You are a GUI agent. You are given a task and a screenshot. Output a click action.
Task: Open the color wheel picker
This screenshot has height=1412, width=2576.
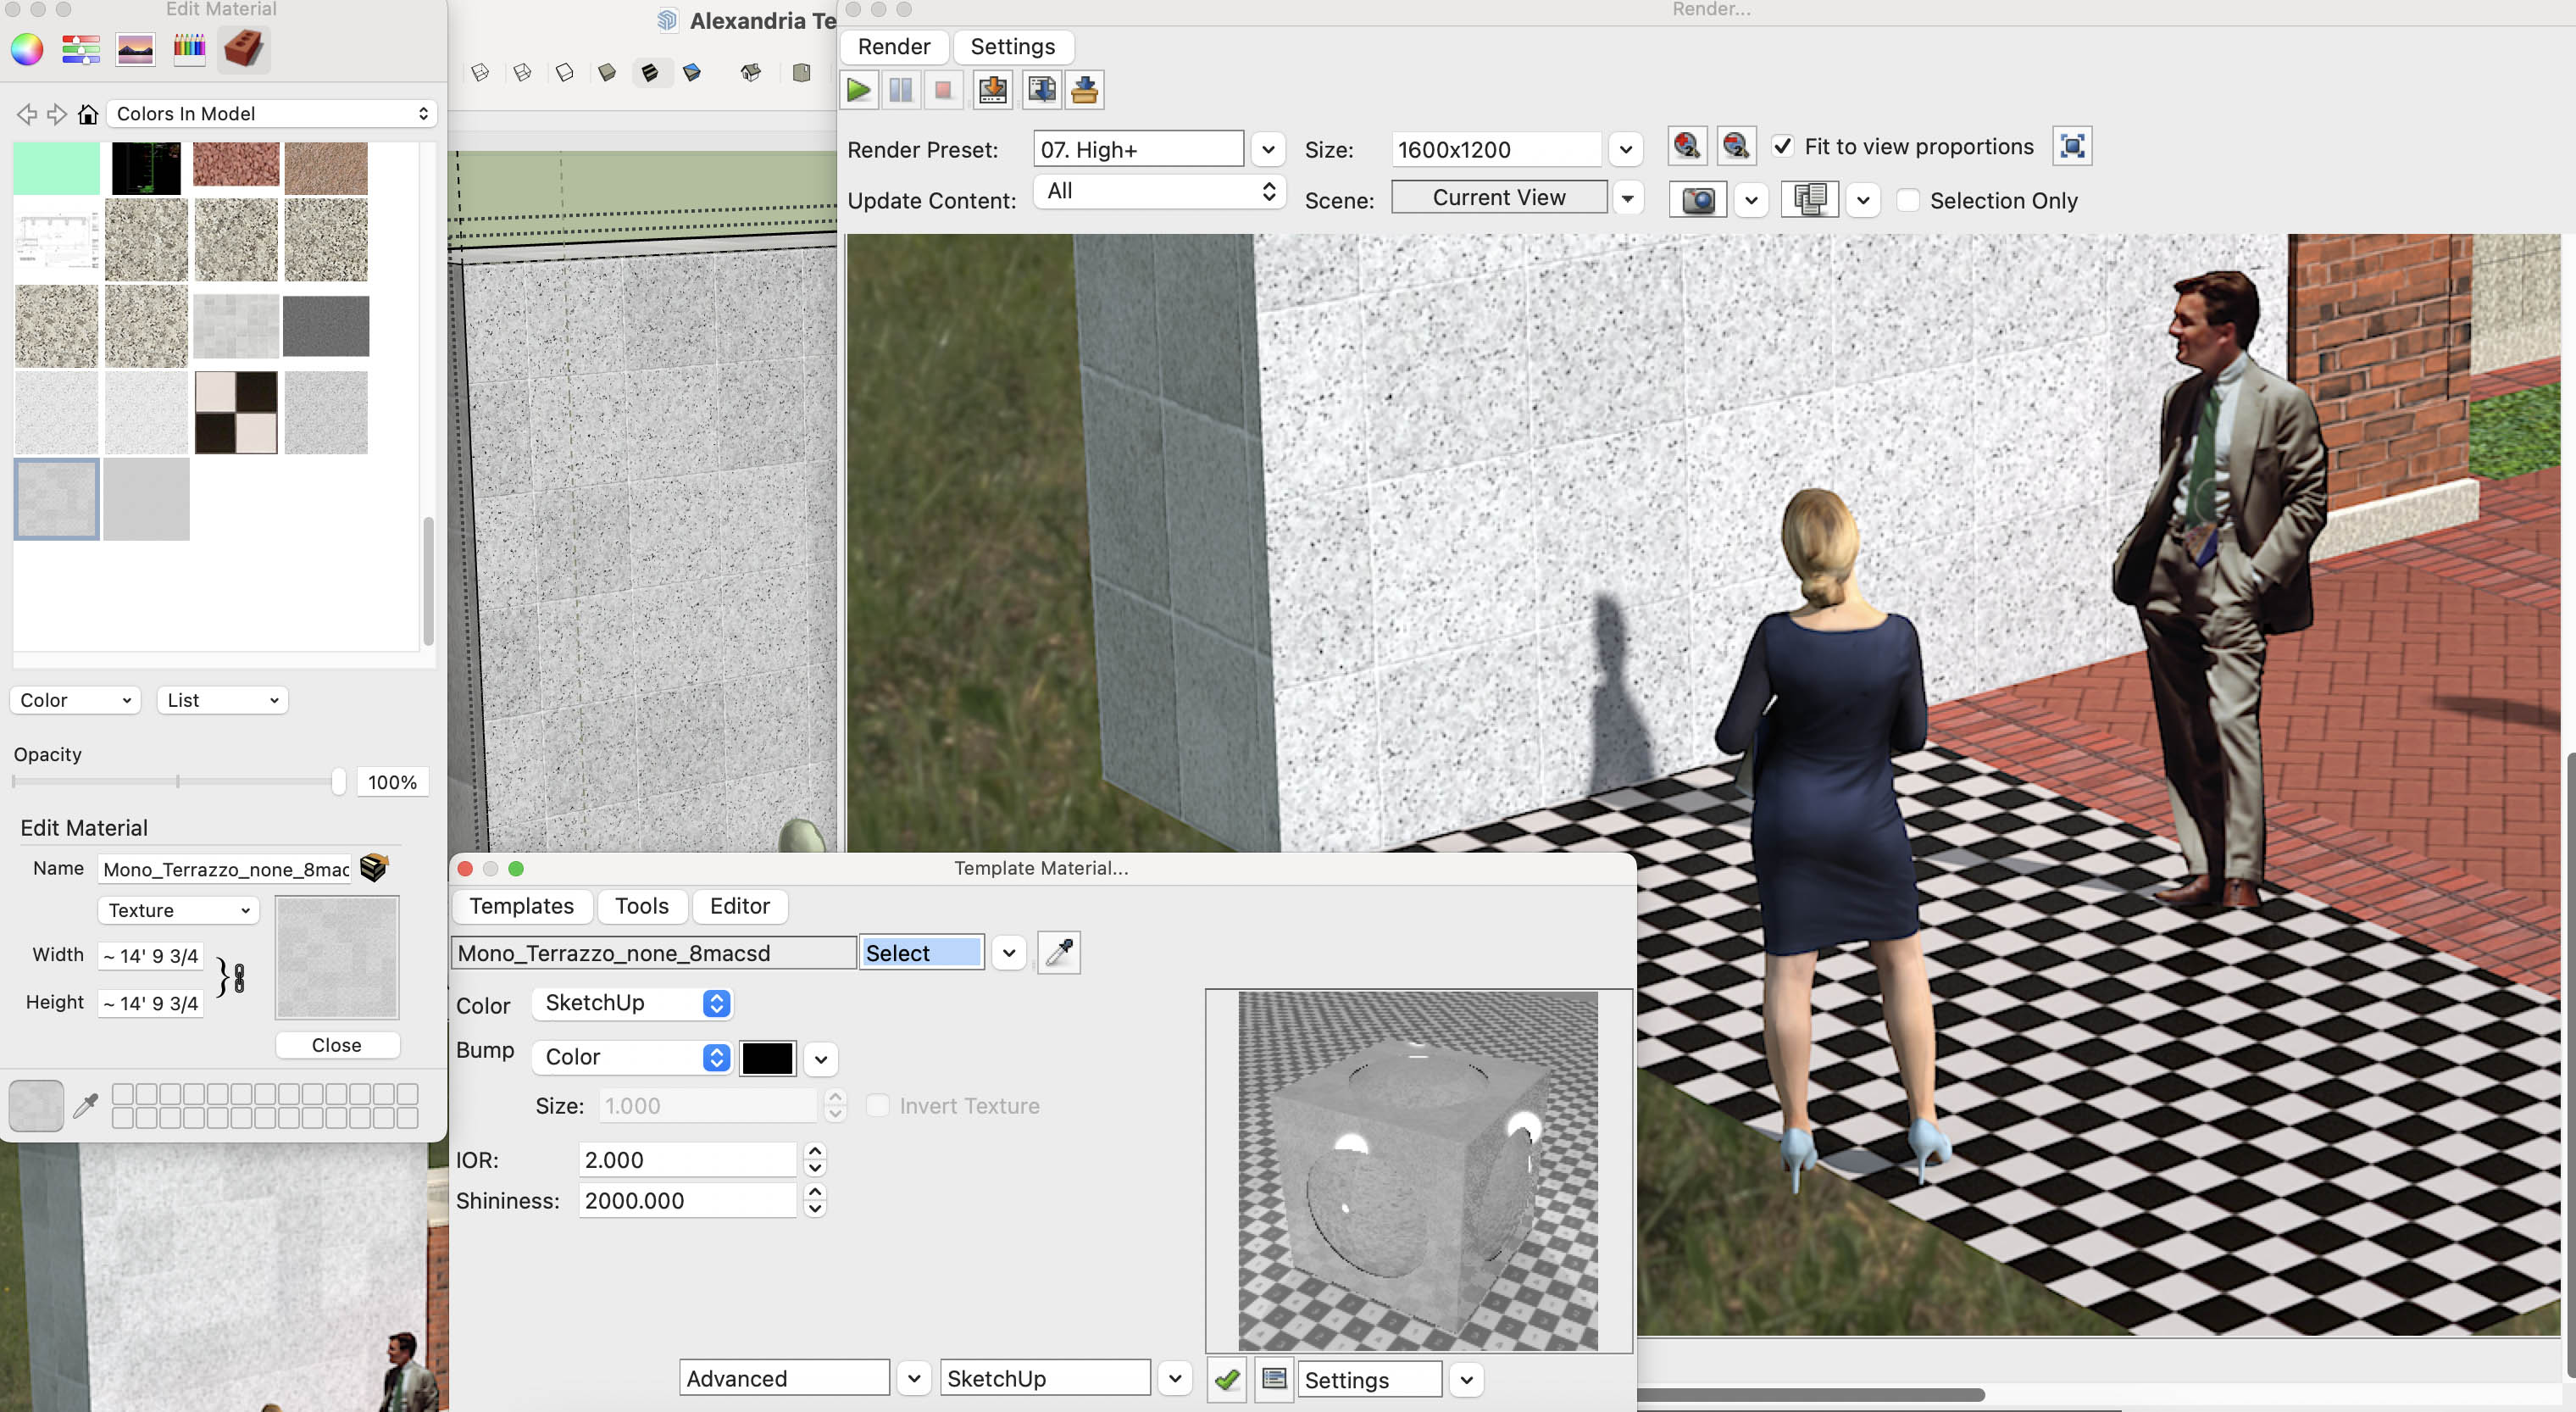27,49
